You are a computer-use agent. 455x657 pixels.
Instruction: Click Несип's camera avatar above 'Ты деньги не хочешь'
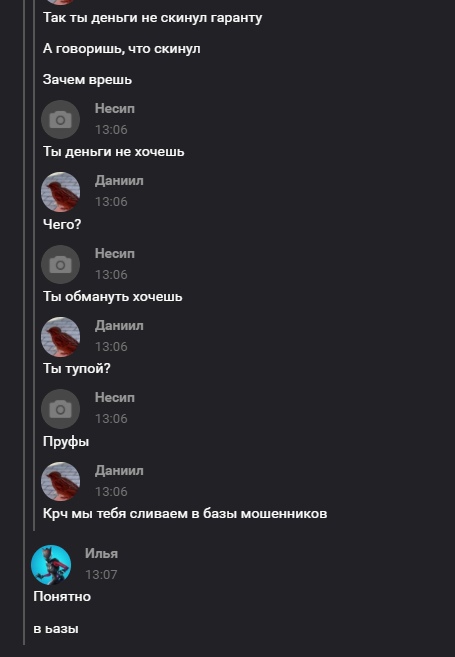[x=60, y=119]
